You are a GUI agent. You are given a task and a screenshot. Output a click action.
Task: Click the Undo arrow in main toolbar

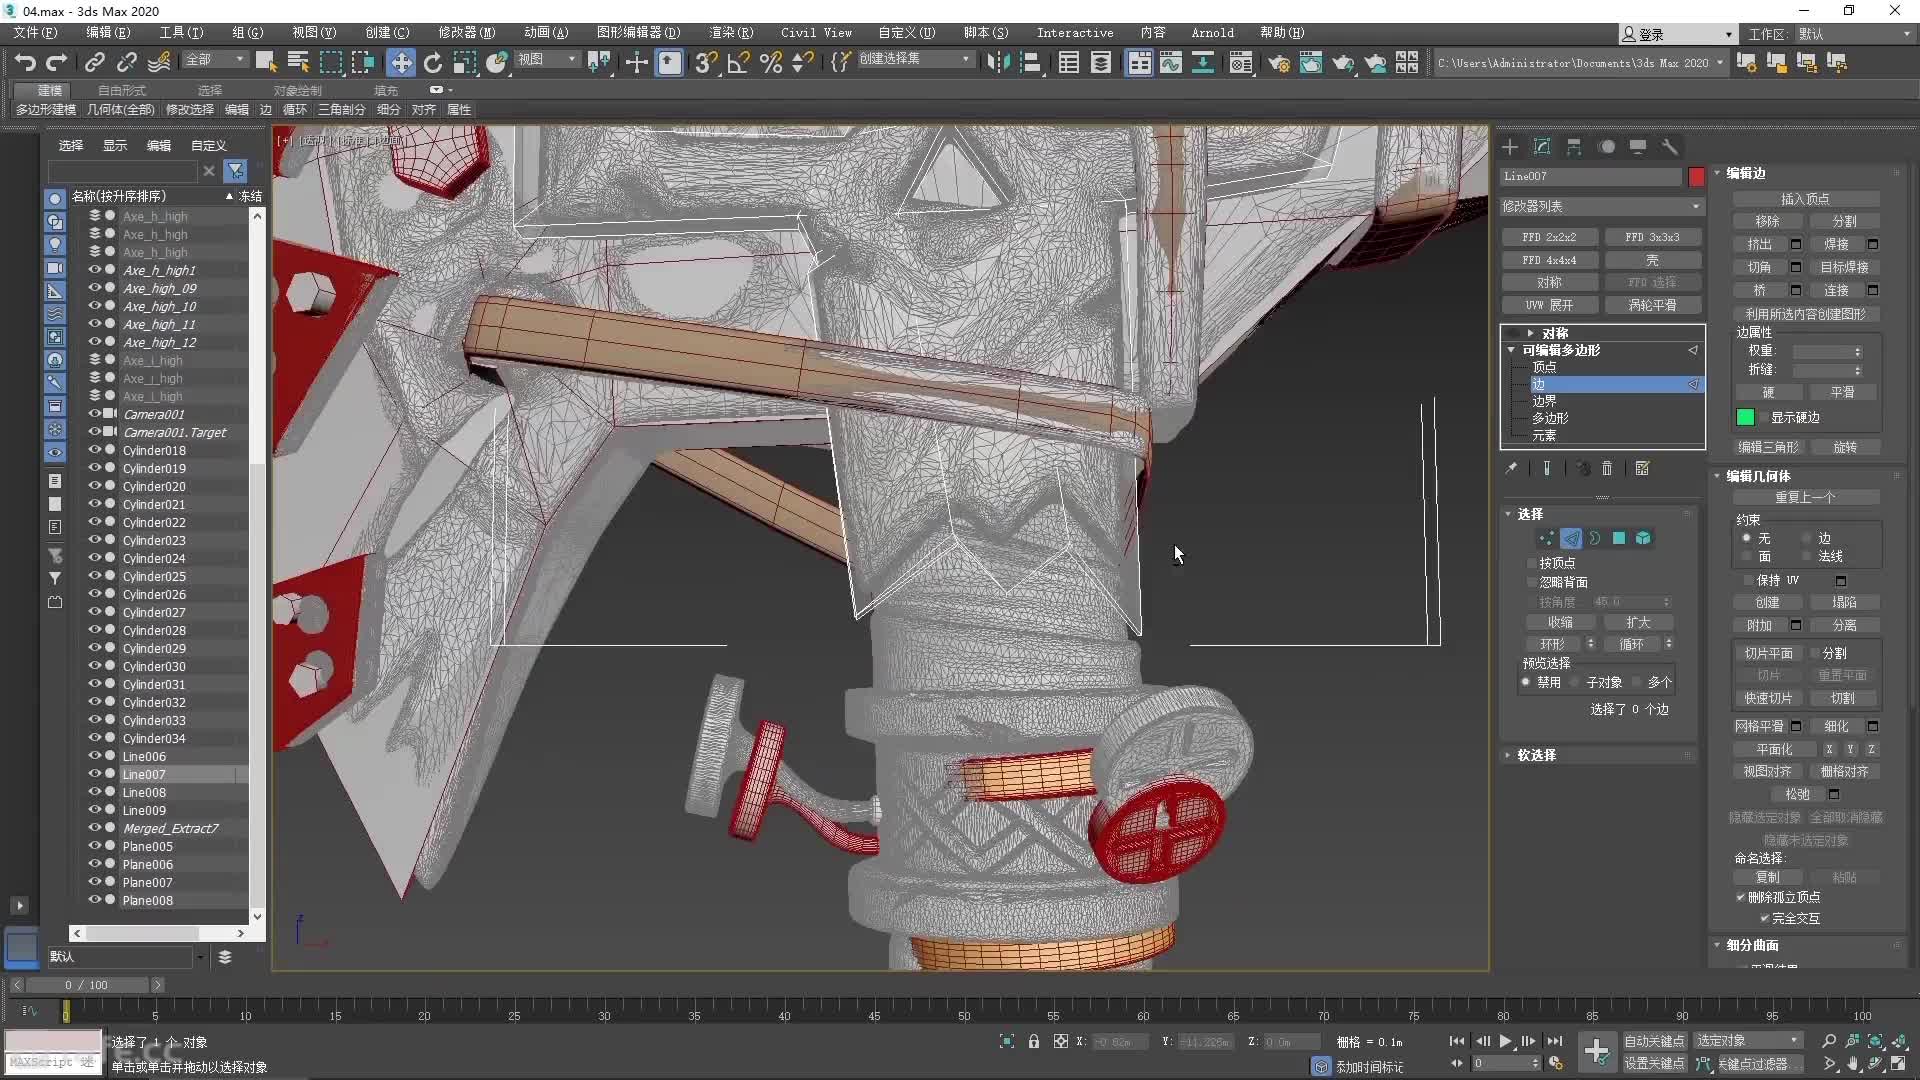[25, 63]
